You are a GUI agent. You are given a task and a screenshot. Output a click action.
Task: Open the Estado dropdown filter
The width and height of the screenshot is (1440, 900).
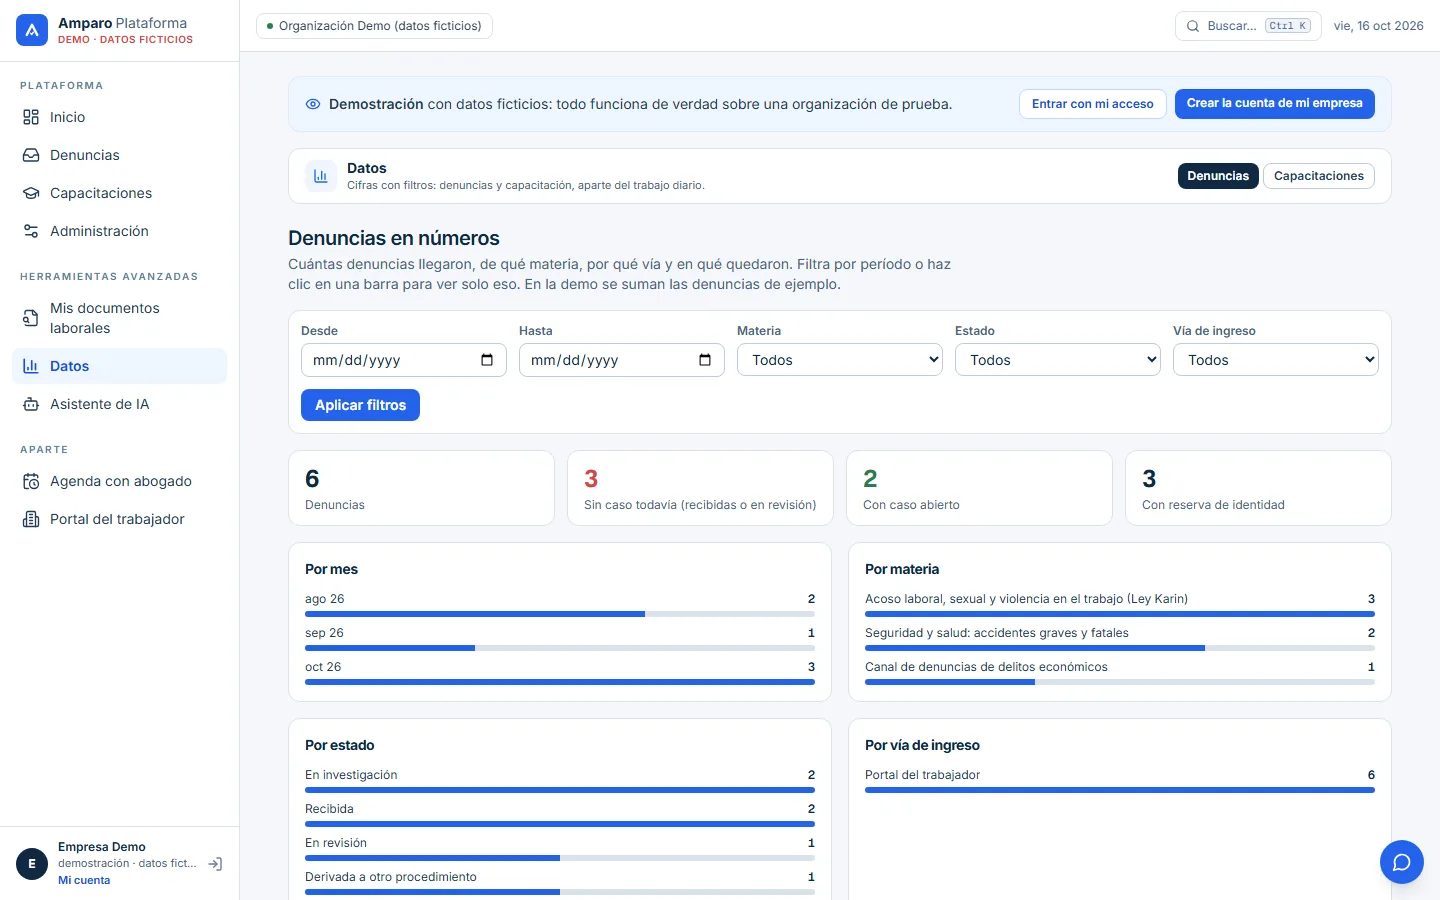(x=1058, y=360)
